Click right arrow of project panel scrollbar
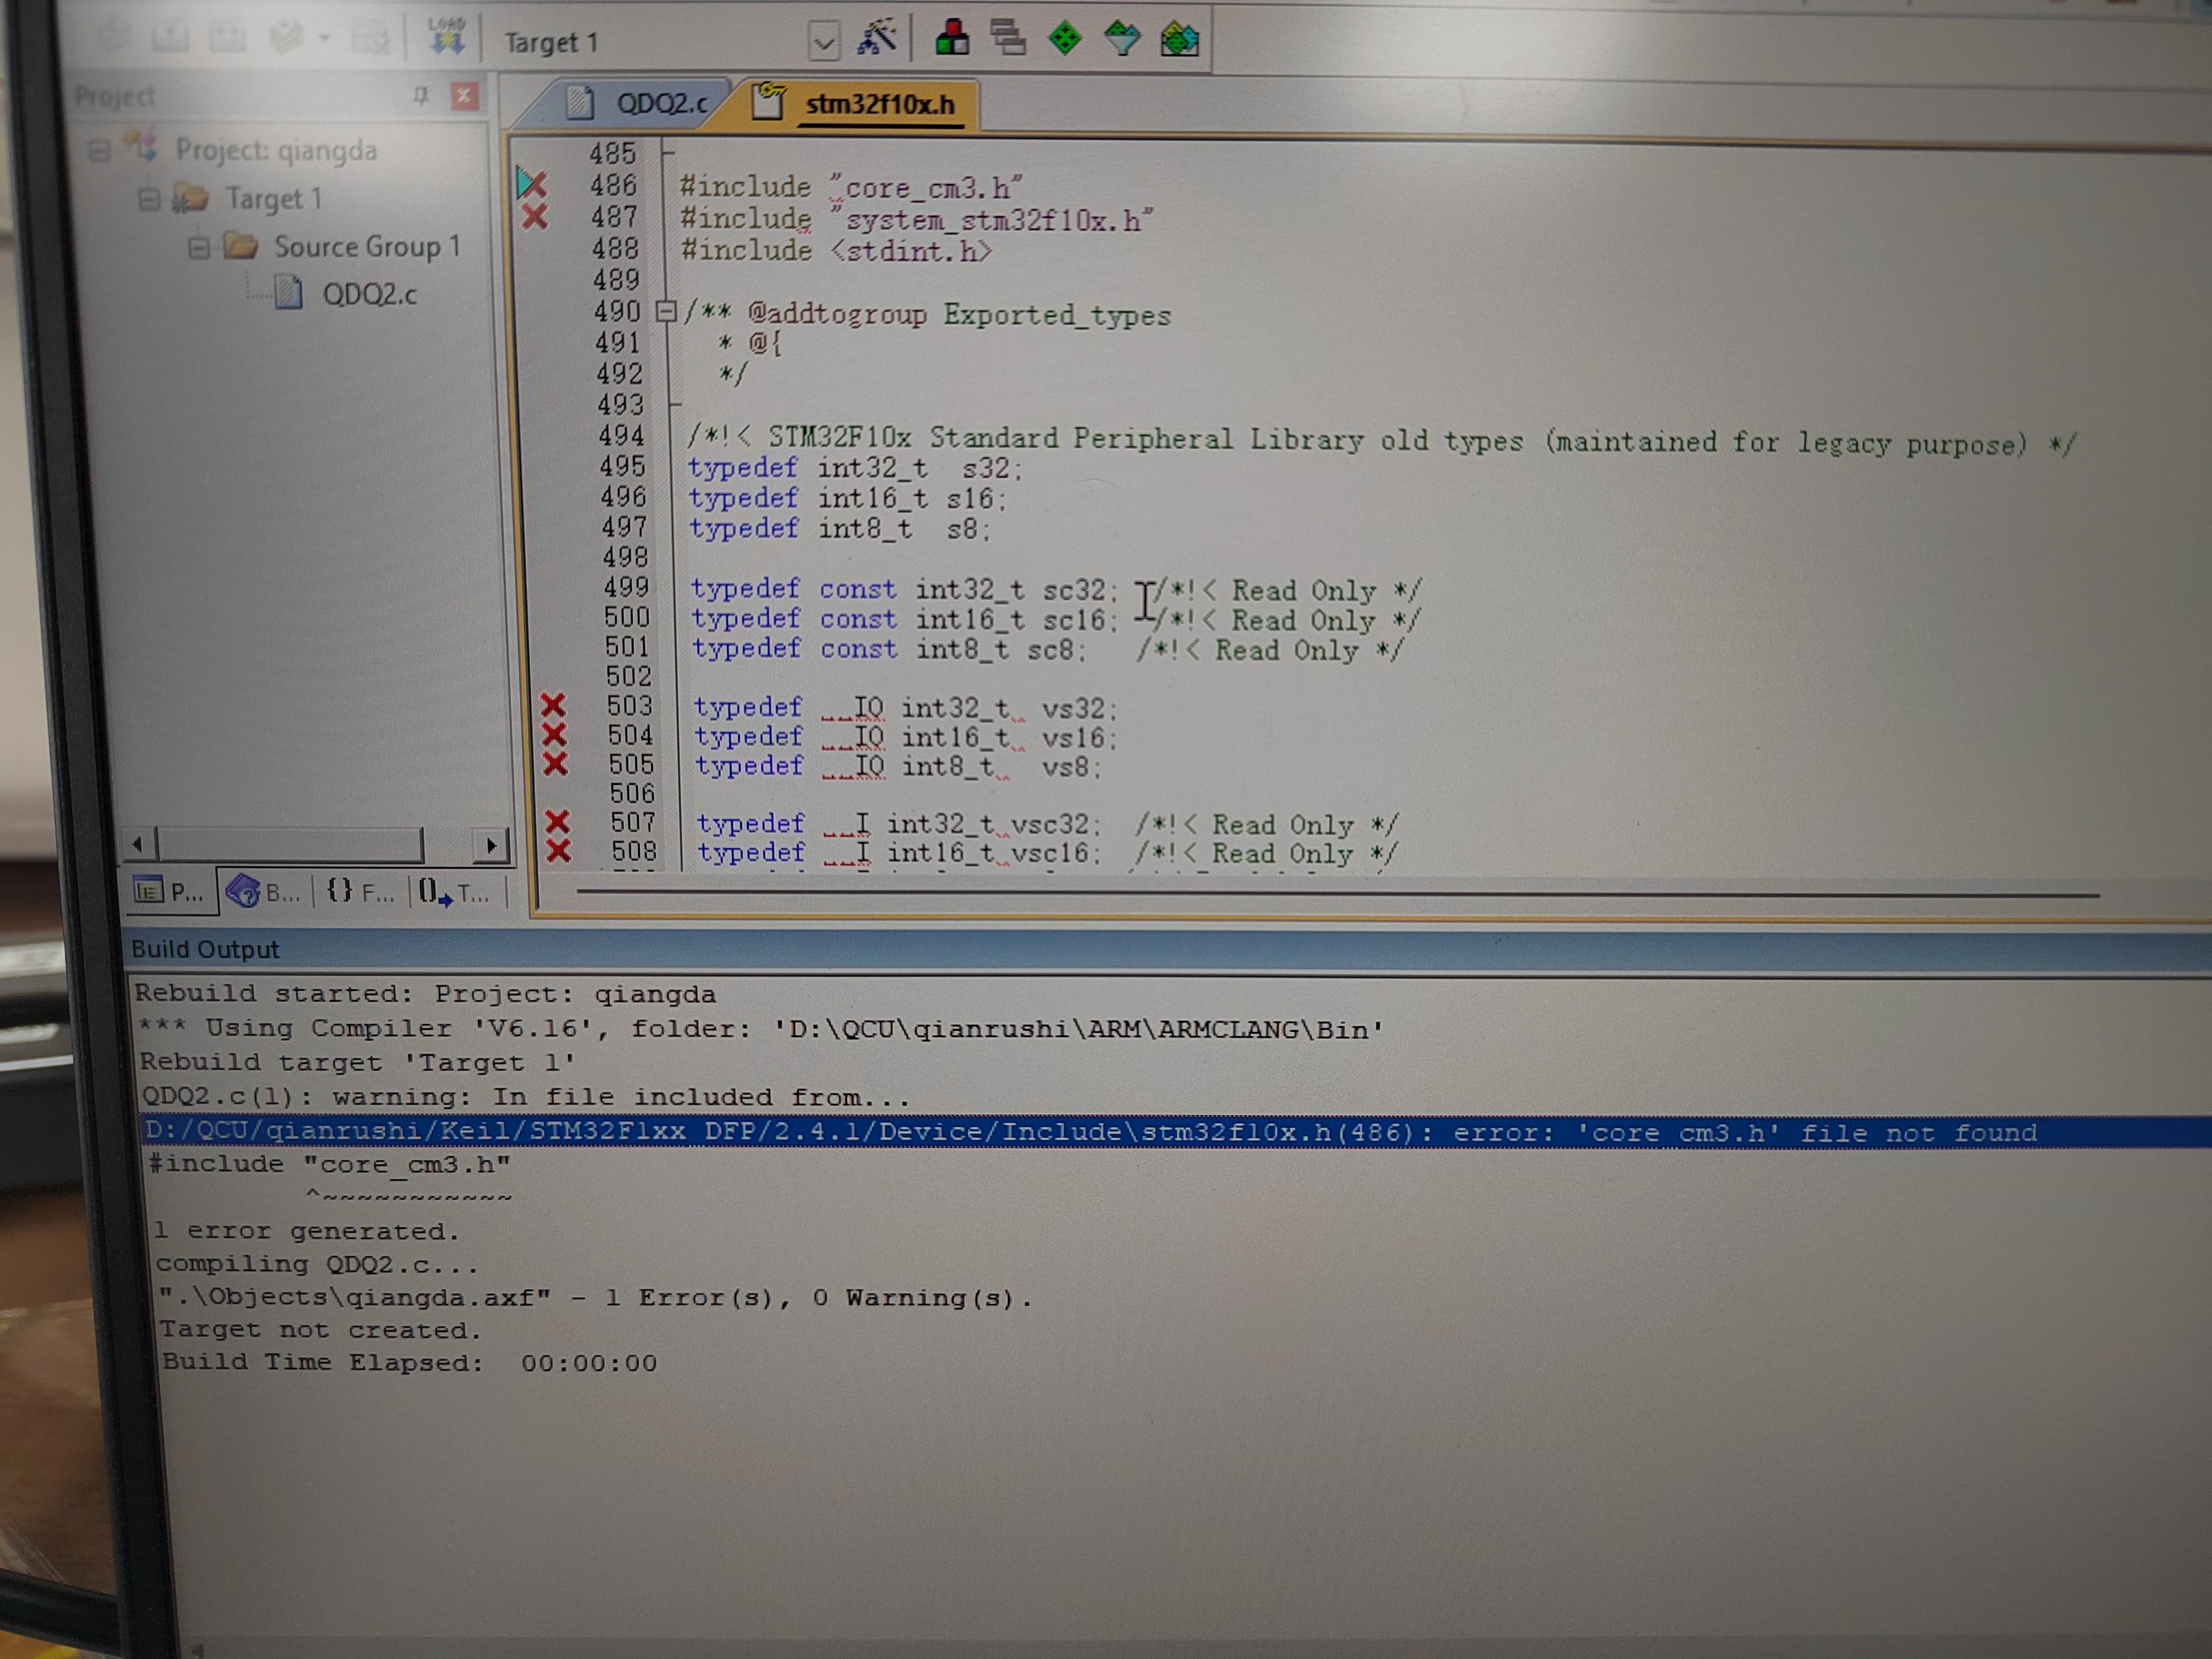 [x=490, y=846]
